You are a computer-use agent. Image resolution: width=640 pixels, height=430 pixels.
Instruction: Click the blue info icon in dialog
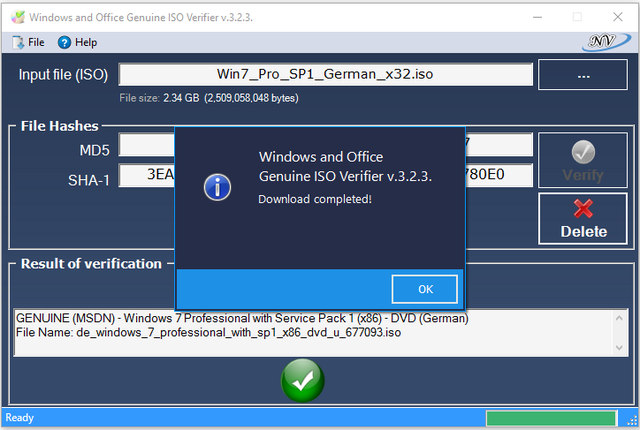click(217, 187)
